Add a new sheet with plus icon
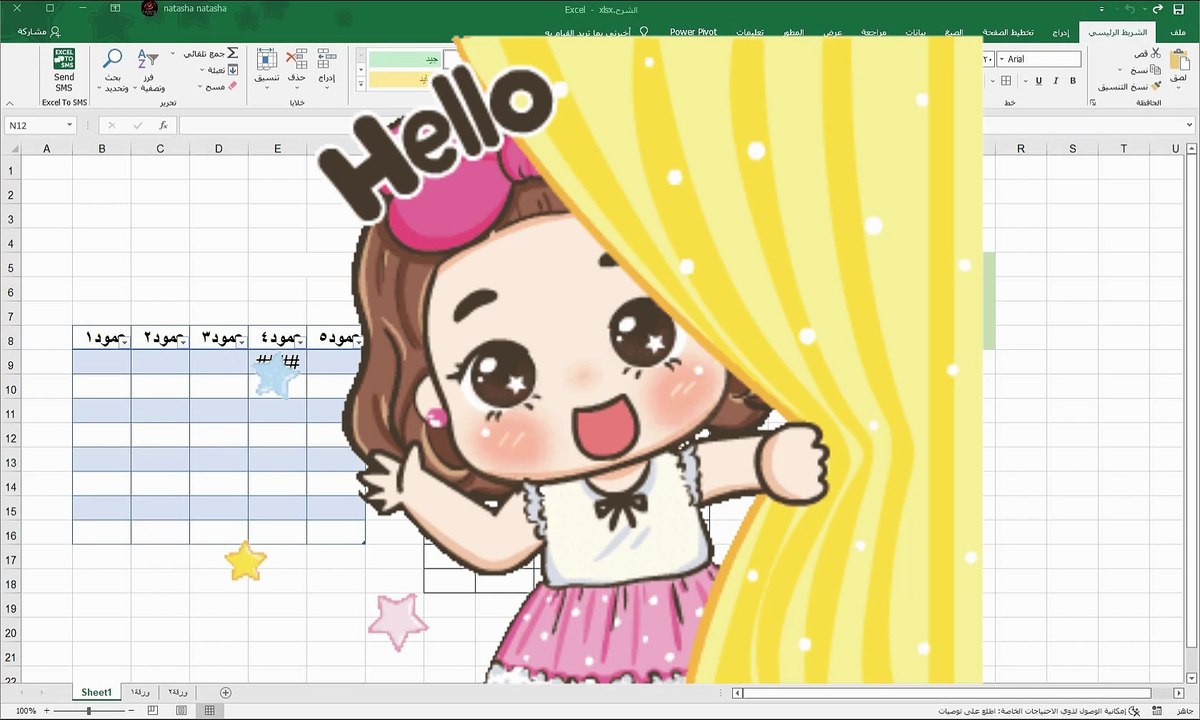Screen dimensions: 1200x720 tap(226, 692)
